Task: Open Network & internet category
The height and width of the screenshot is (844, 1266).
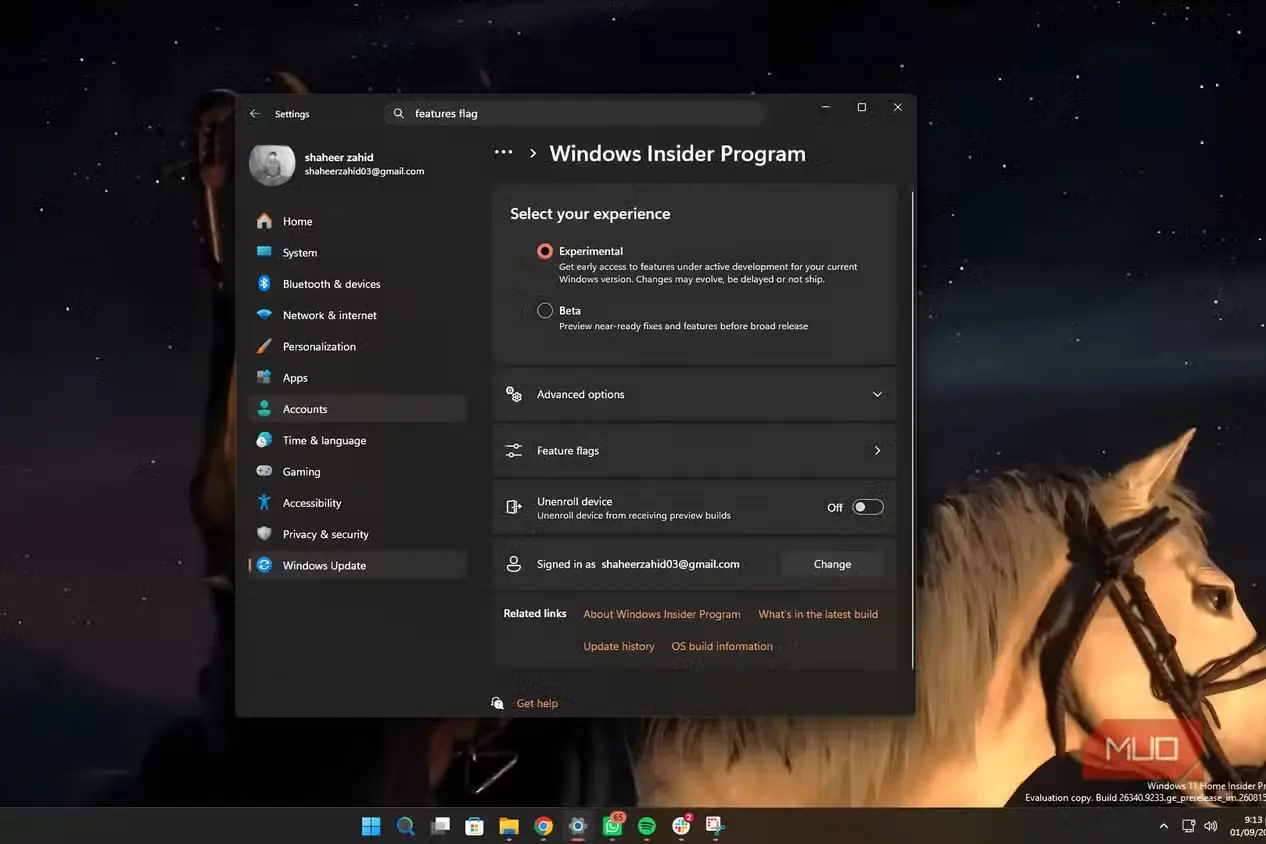Action: point(357,315)
